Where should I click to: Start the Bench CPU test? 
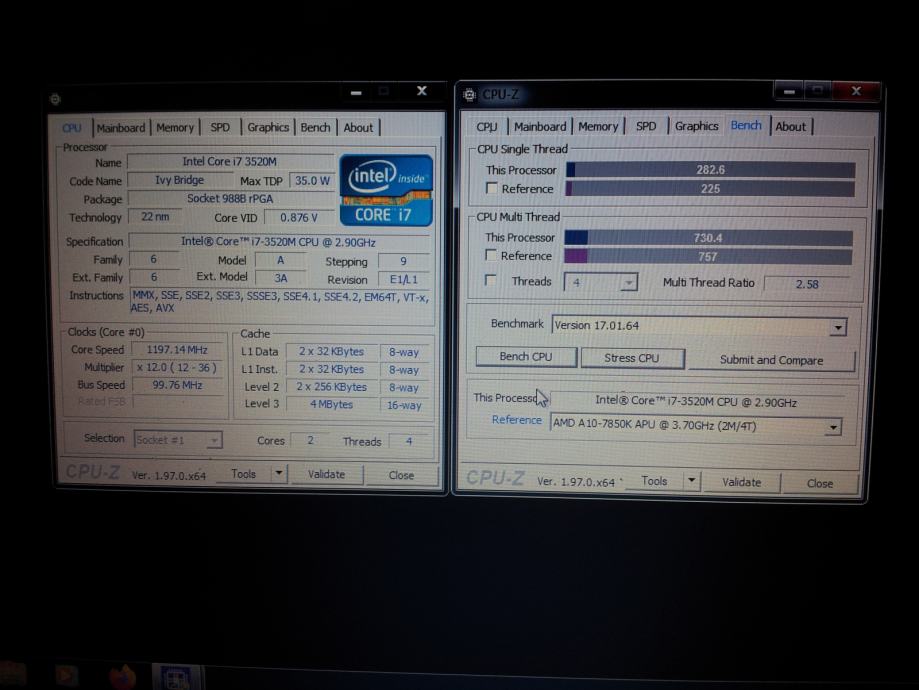coord(525,357)
